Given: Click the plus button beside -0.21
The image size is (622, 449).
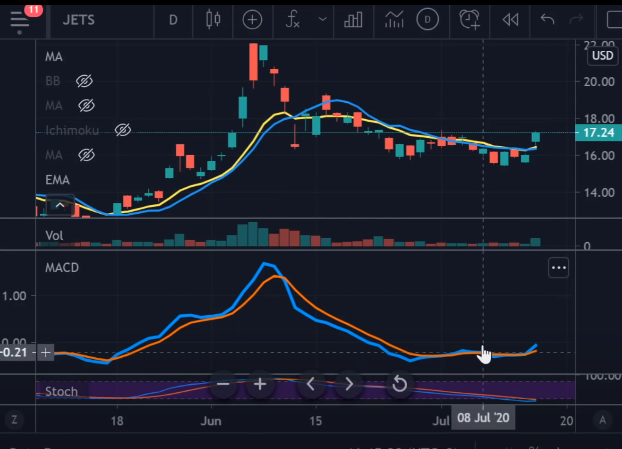Looking at the screenshot, I should click(x=46, y=352).
